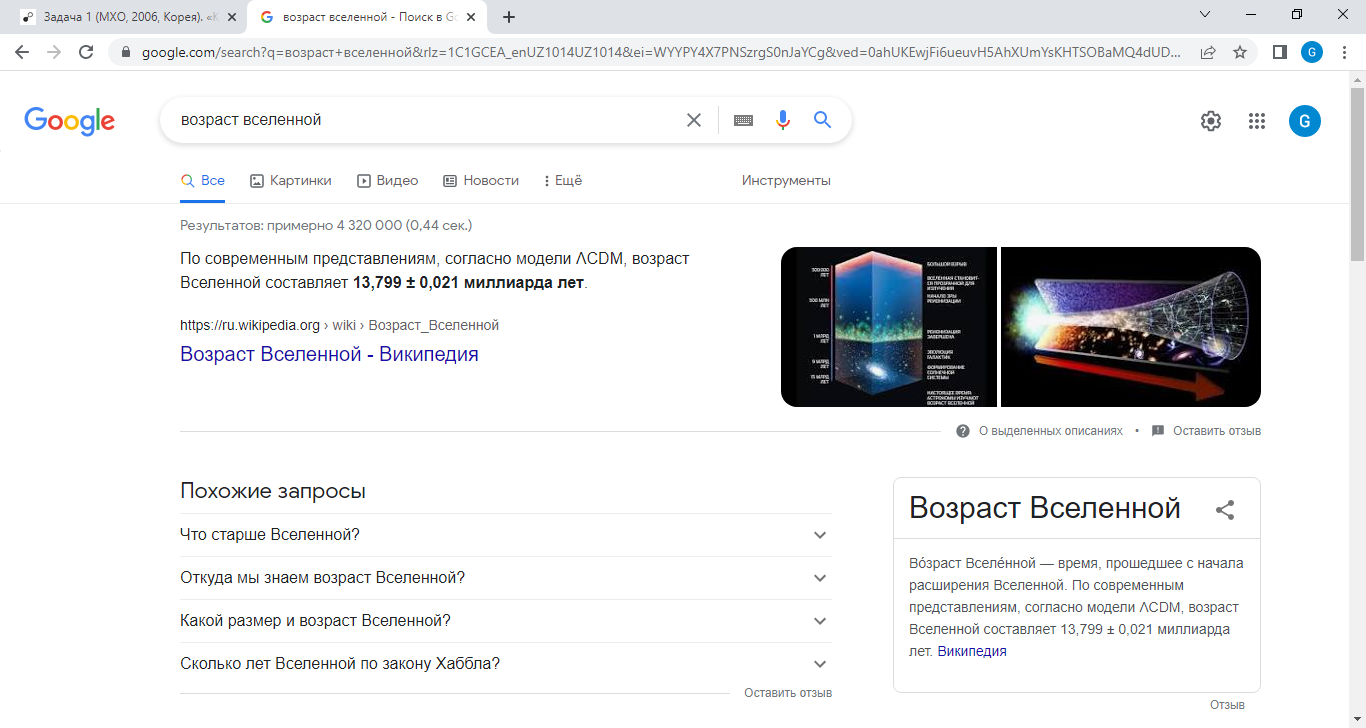The image size is (1366, 728).
Task: Reload the current page
Action: tap(86, 52)
